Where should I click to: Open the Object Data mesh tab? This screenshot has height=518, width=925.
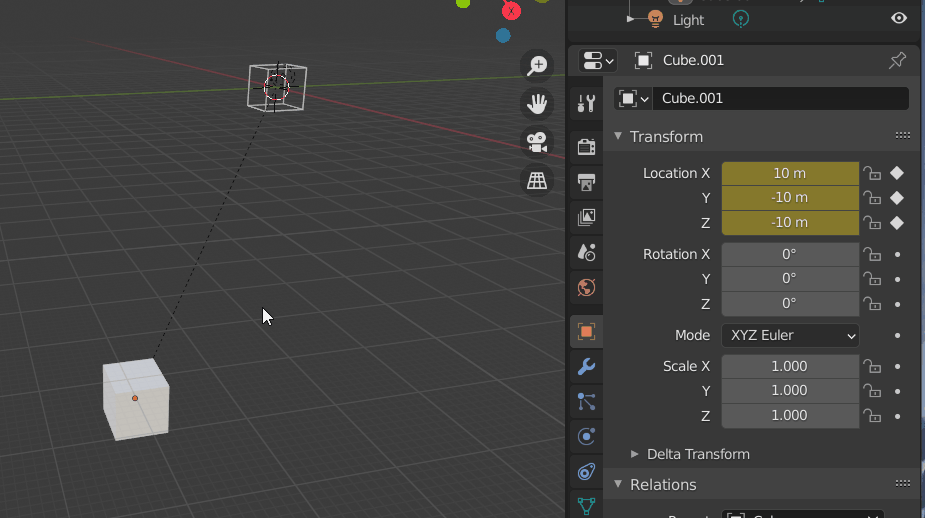(x=586, y=506)
